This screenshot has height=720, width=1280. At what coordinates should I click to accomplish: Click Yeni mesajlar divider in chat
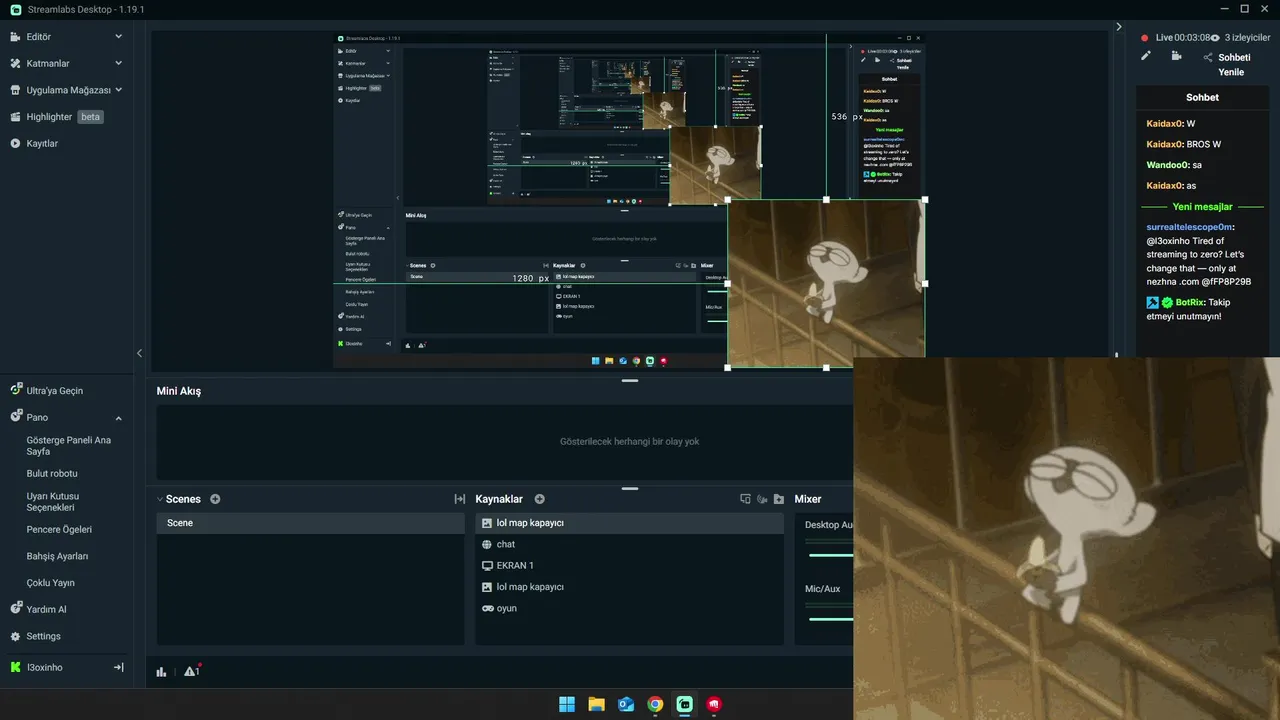click(1203, 207)
